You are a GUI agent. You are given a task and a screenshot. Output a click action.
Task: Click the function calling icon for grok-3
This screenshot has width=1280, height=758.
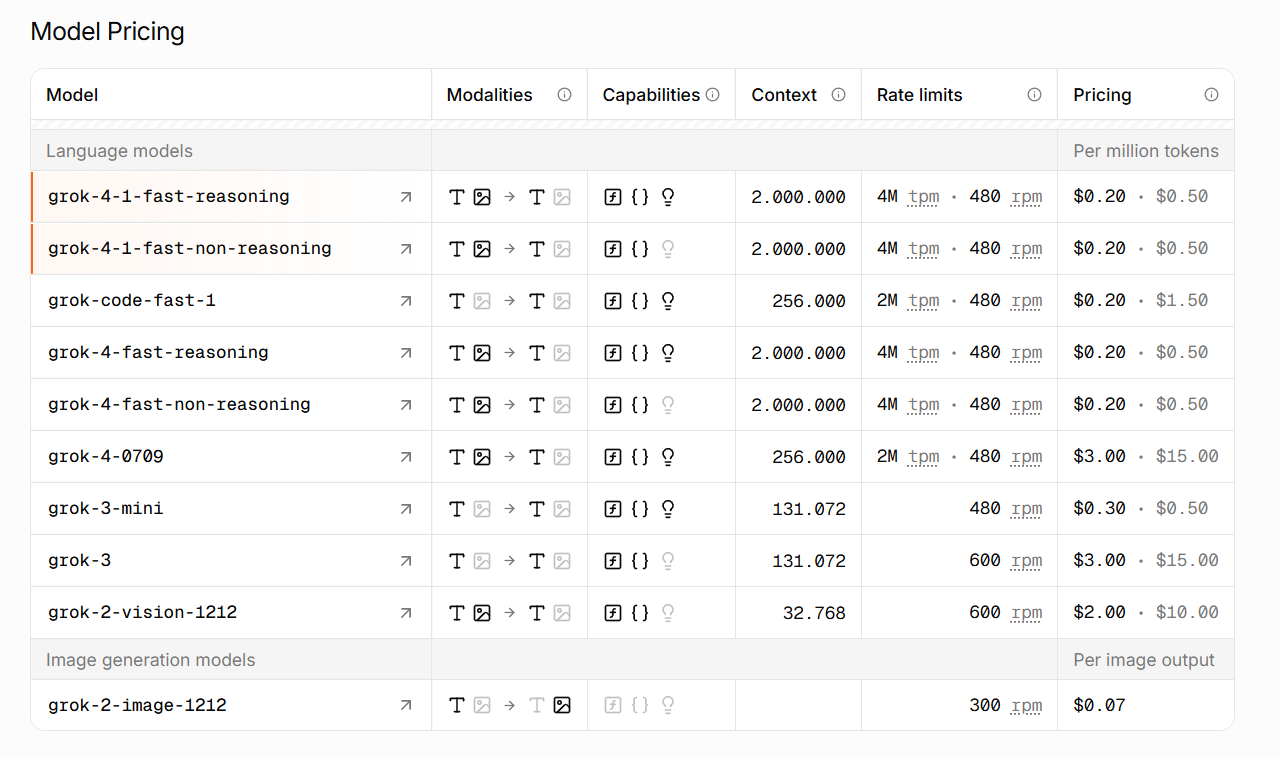tap(613, 561)
